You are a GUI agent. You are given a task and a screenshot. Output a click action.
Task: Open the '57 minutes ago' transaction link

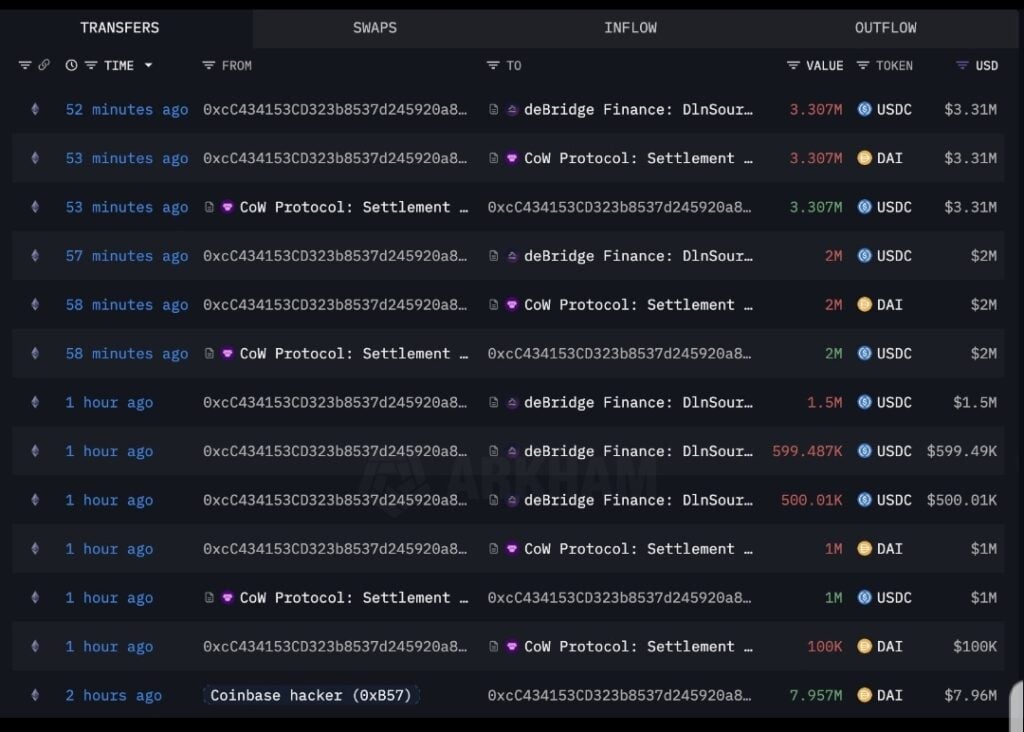coord(127,256)
